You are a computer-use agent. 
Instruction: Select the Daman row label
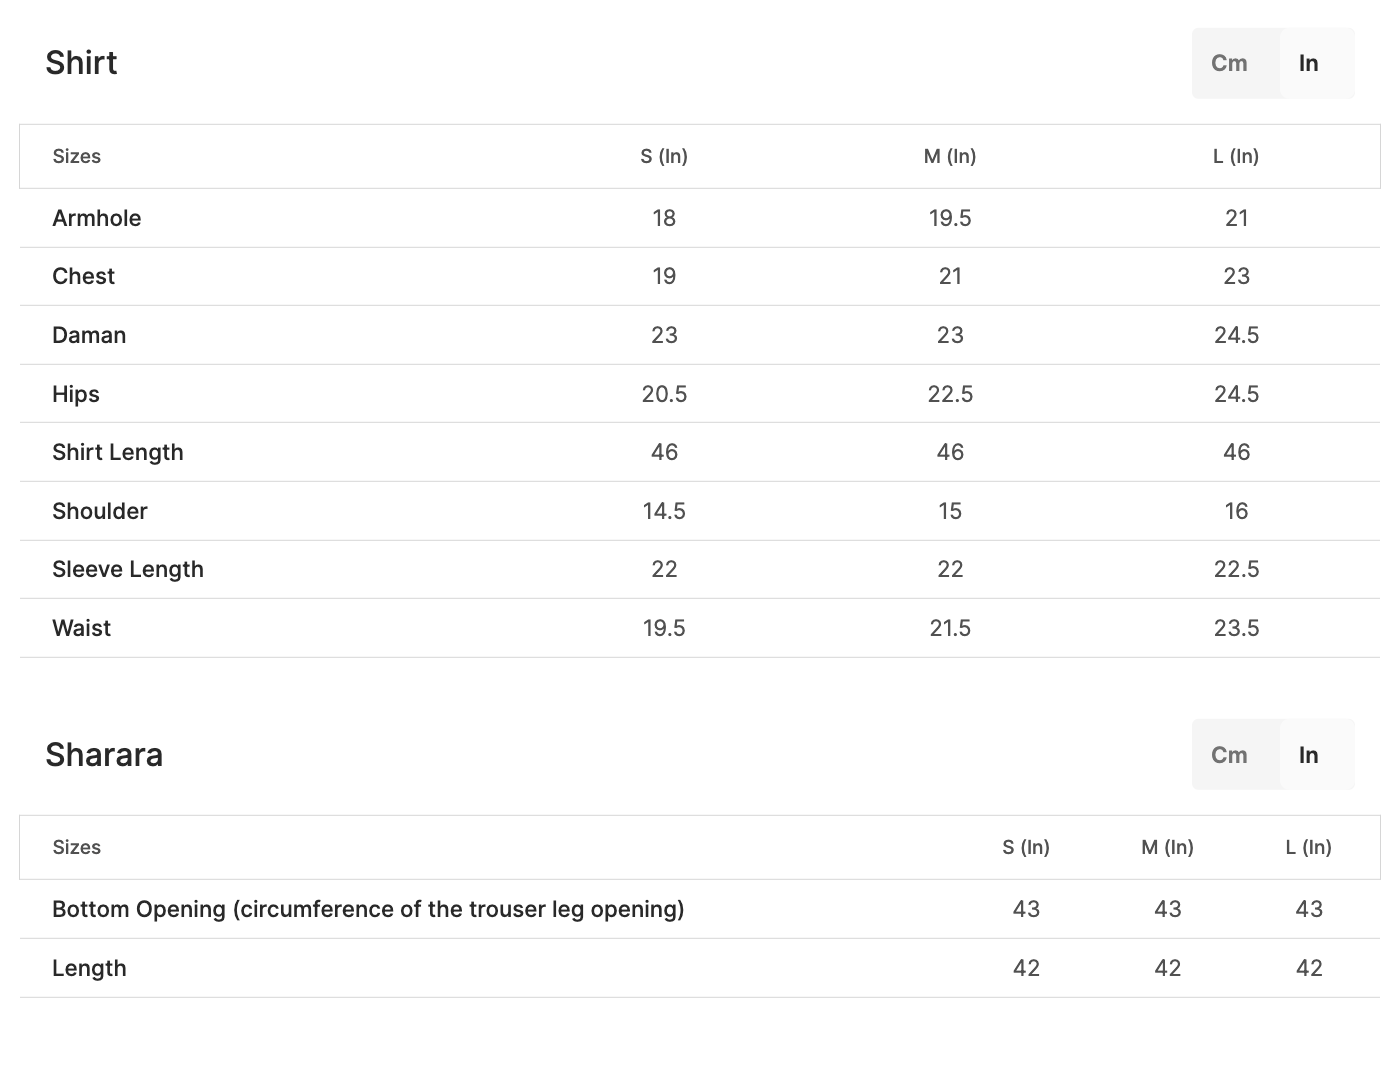pos(89,335)
